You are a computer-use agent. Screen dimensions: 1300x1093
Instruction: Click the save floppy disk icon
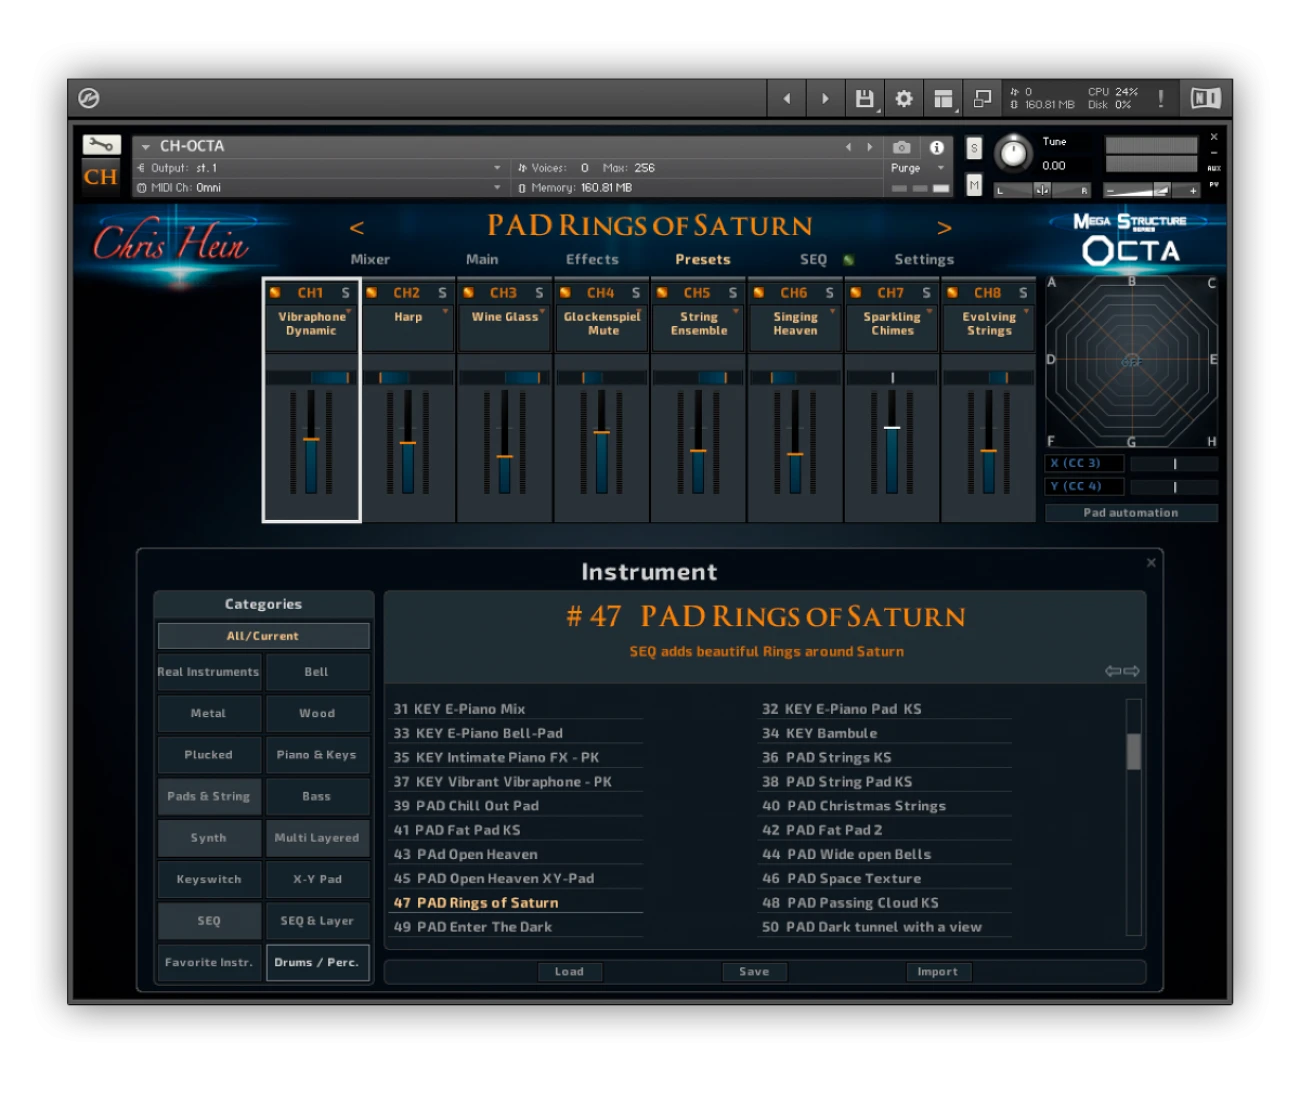coord(864,98)
